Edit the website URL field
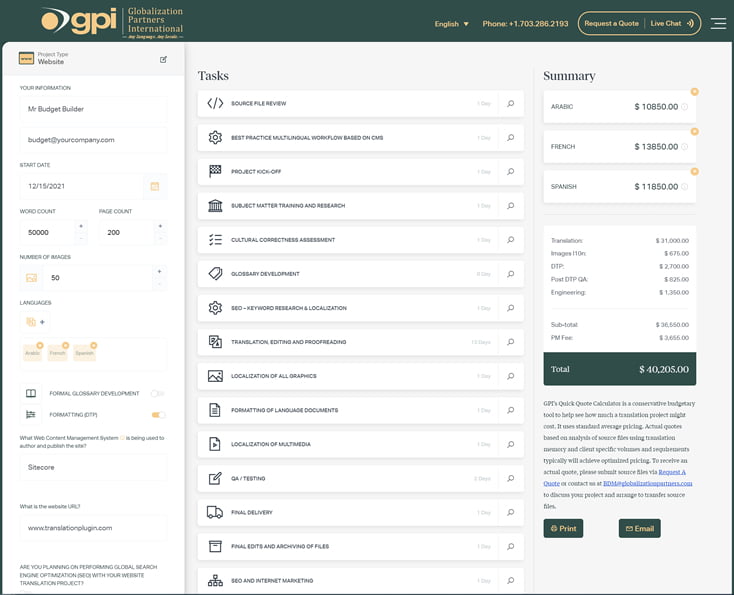This screenshot has height=595, width=734. click(x=93, y=528)
